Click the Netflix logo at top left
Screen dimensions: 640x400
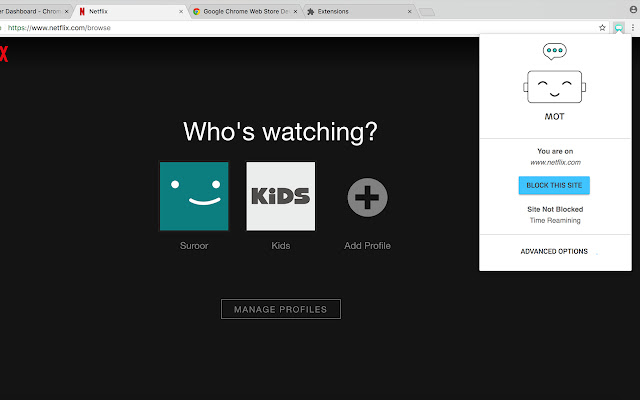click(x=4, y=53)
